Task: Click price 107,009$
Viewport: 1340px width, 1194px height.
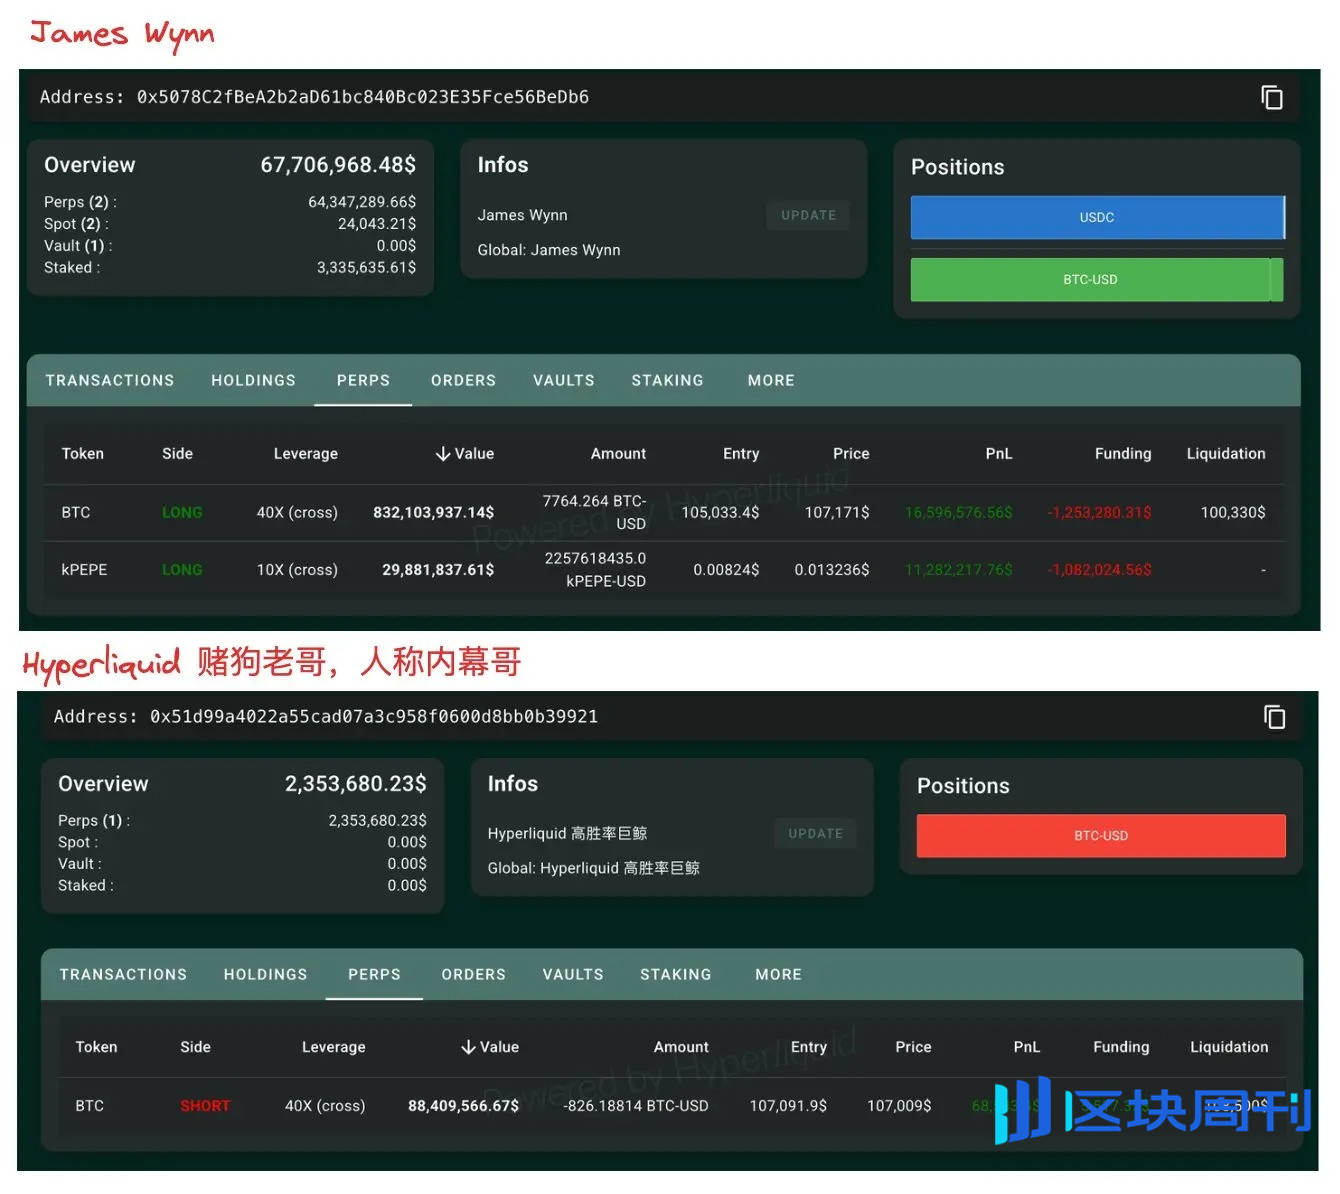Action: click(x=899, y=1106)
